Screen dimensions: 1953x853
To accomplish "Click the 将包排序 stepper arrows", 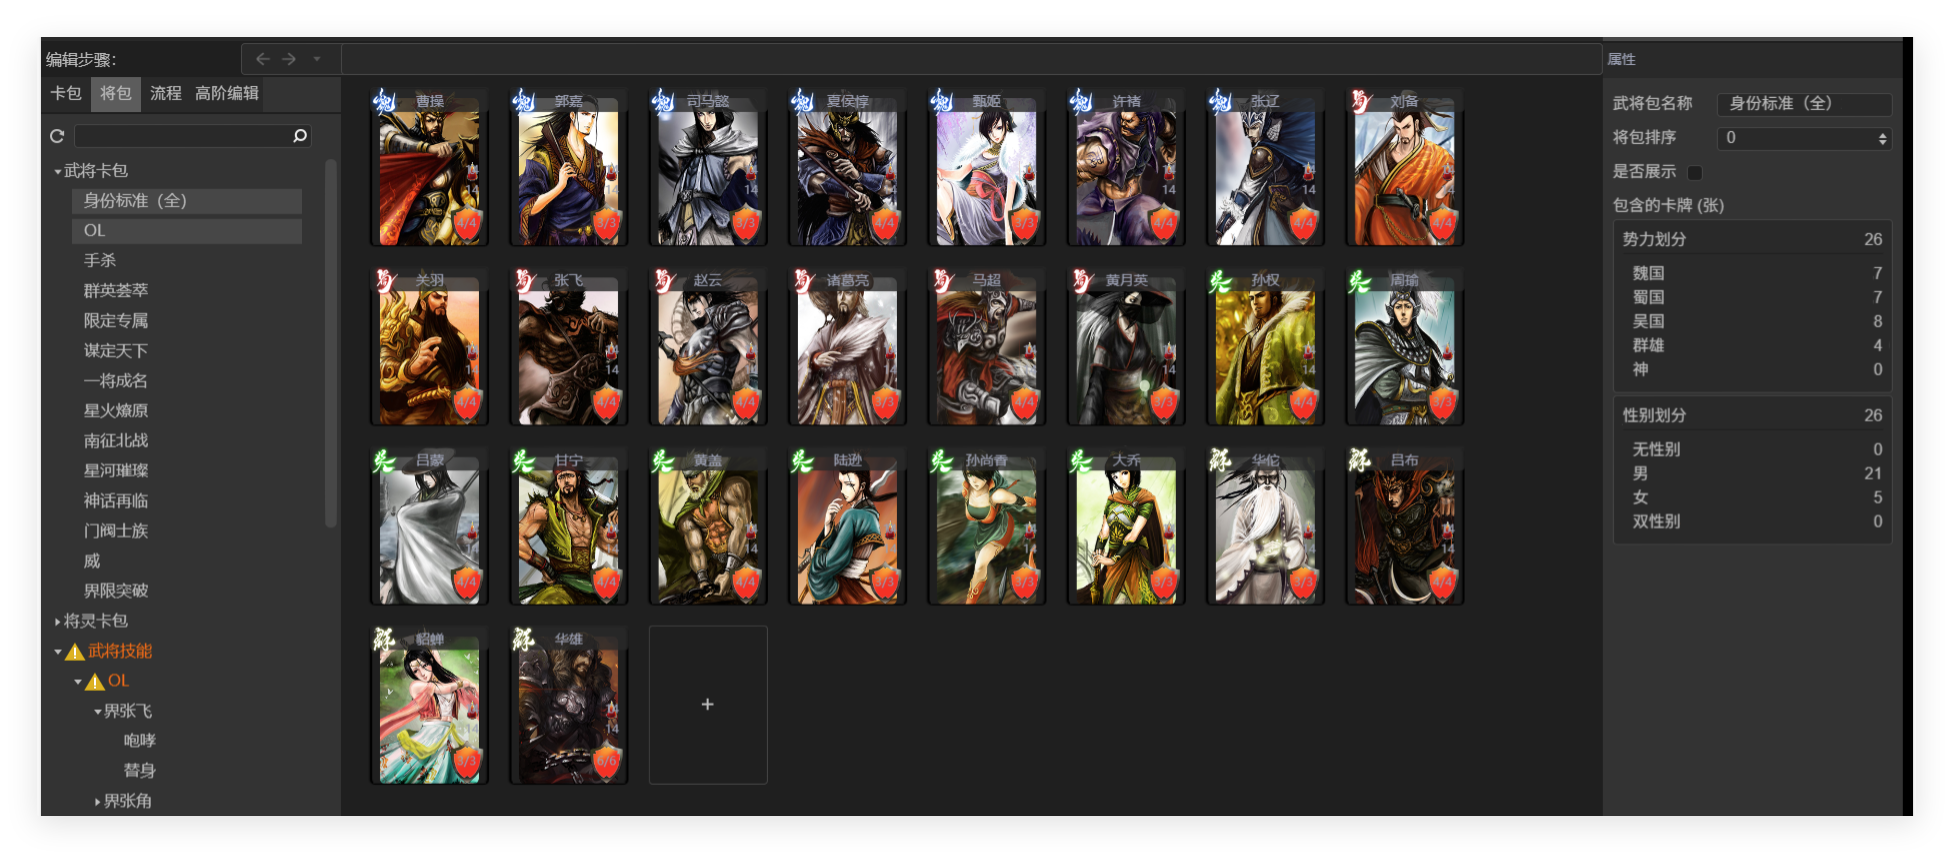I will [1883, 138].
